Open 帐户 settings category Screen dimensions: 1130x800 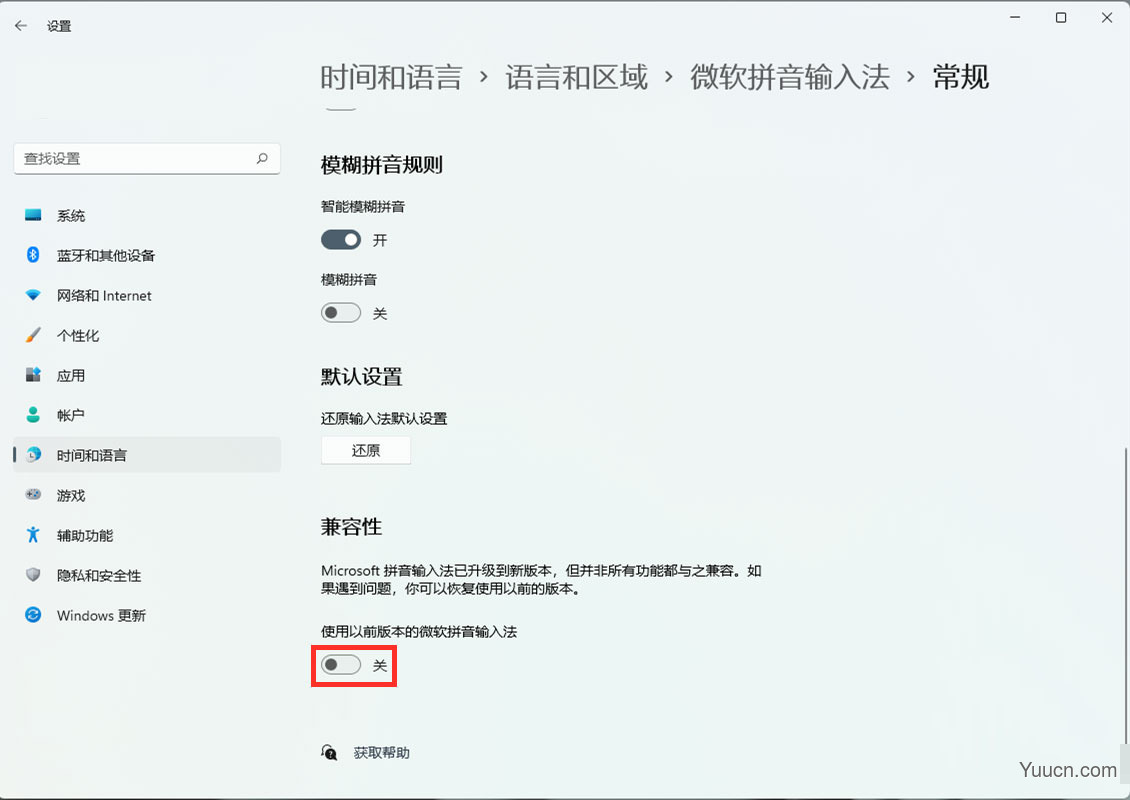click(x=147, y=415)
